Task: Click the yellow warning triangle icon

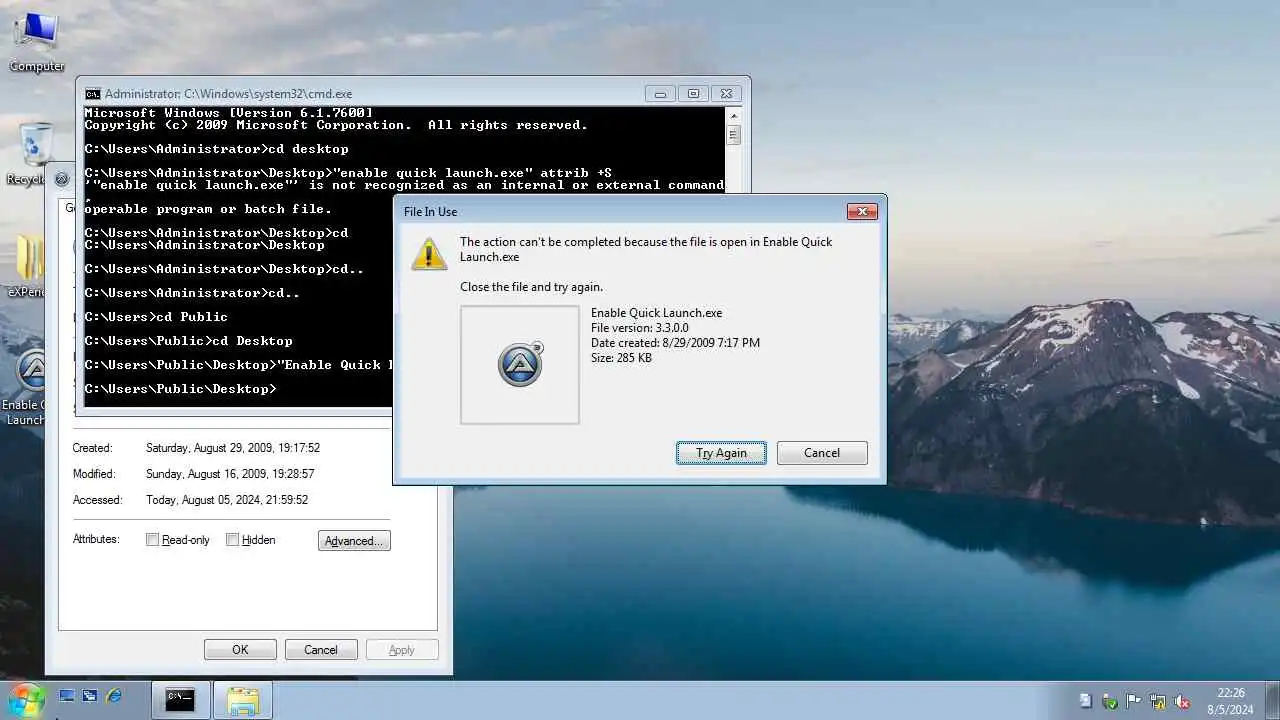Action: 429,254
